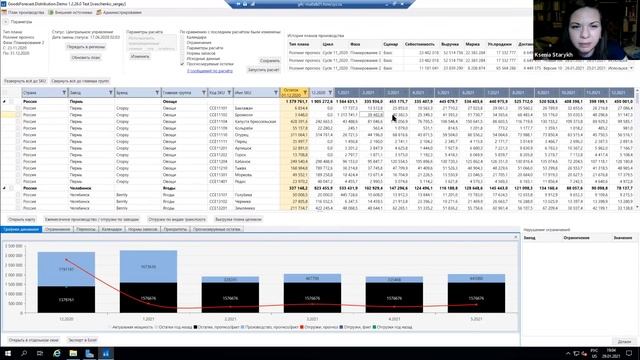Click the GoodsForecast app icon in title bar

click(x=3, y=4)
